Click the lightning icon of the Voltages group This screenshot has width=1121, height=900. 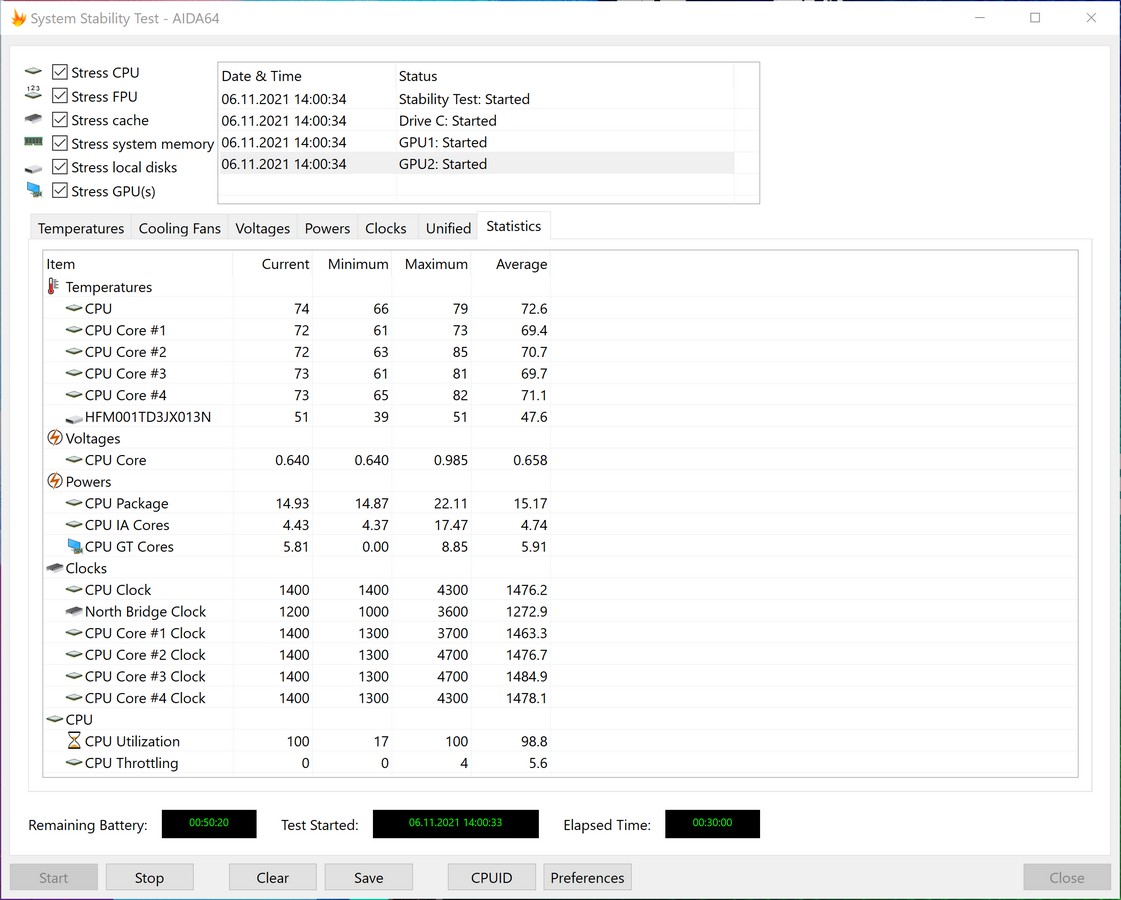click(54, 437)
